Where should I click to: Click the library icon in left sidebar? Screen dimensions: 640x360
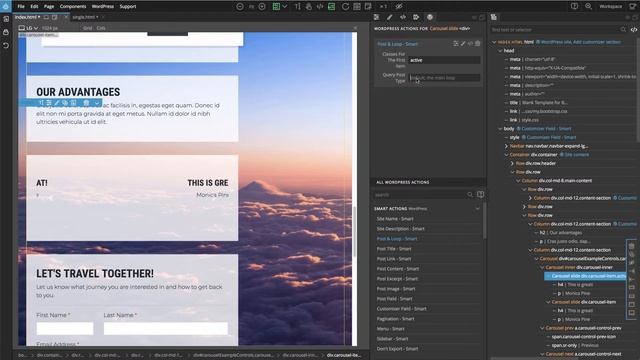pyautogui.click(x=6, y=32)
